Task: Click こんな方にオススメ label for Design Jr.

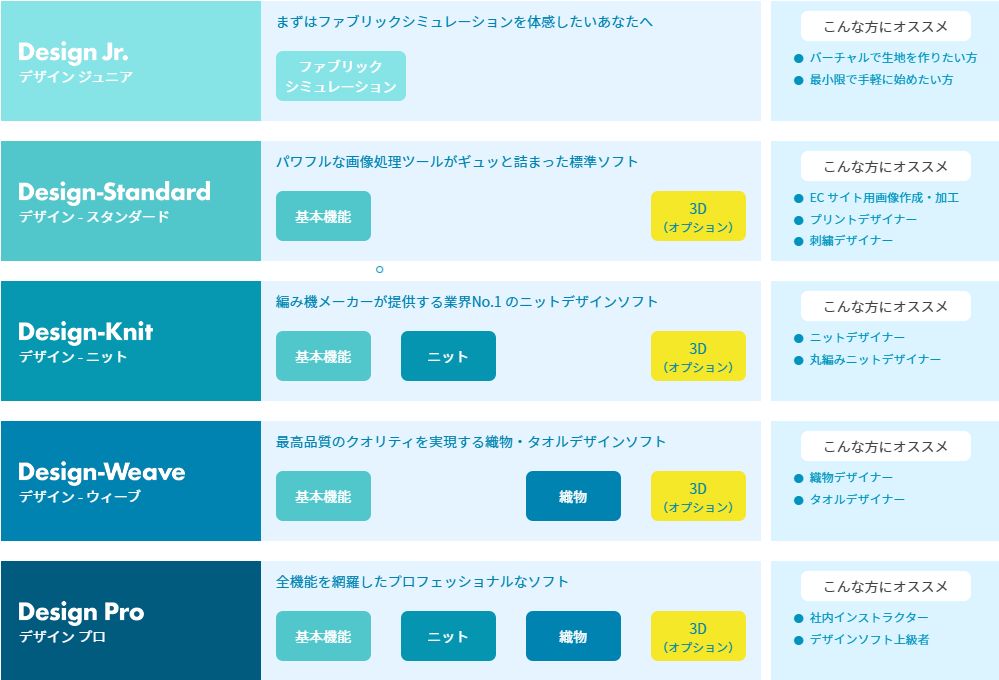Action: click(x=886, y=26)
